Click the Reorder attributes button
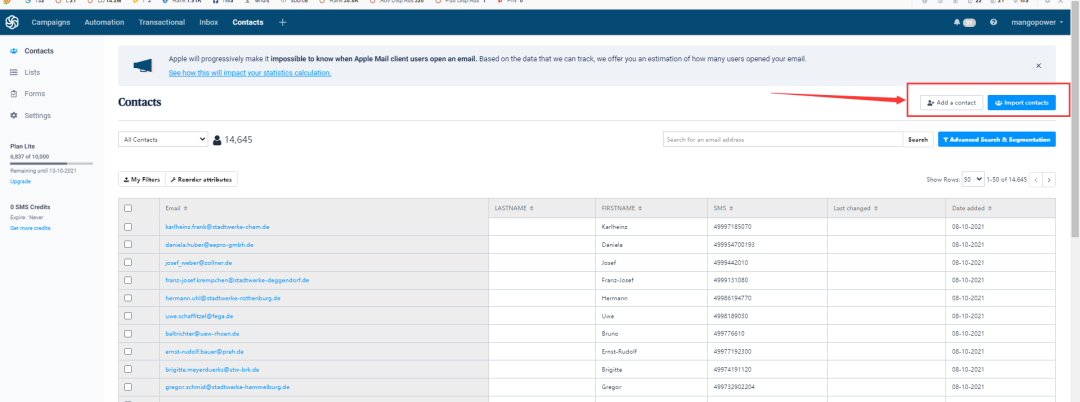This screenshot has height=402, width=1080. pyautogui.click(x=202, y=180)
